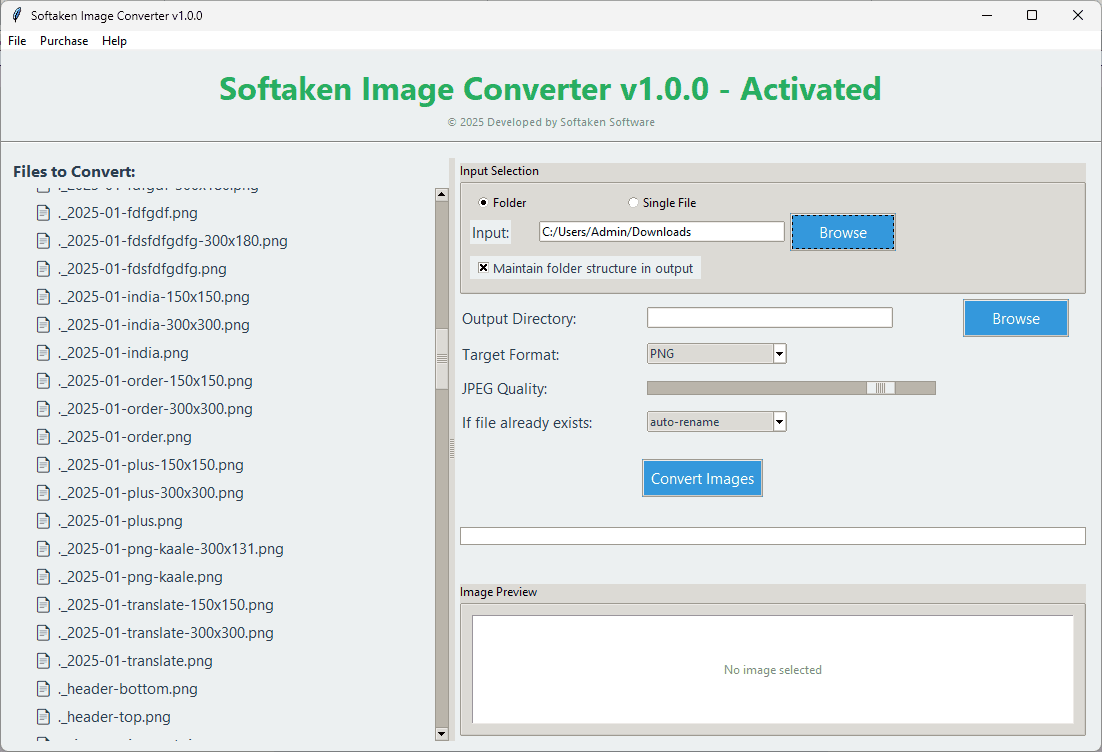This screenshot has width=1102, height=752.
Task: Select the Single File radio button
Action: click(633, 202)
